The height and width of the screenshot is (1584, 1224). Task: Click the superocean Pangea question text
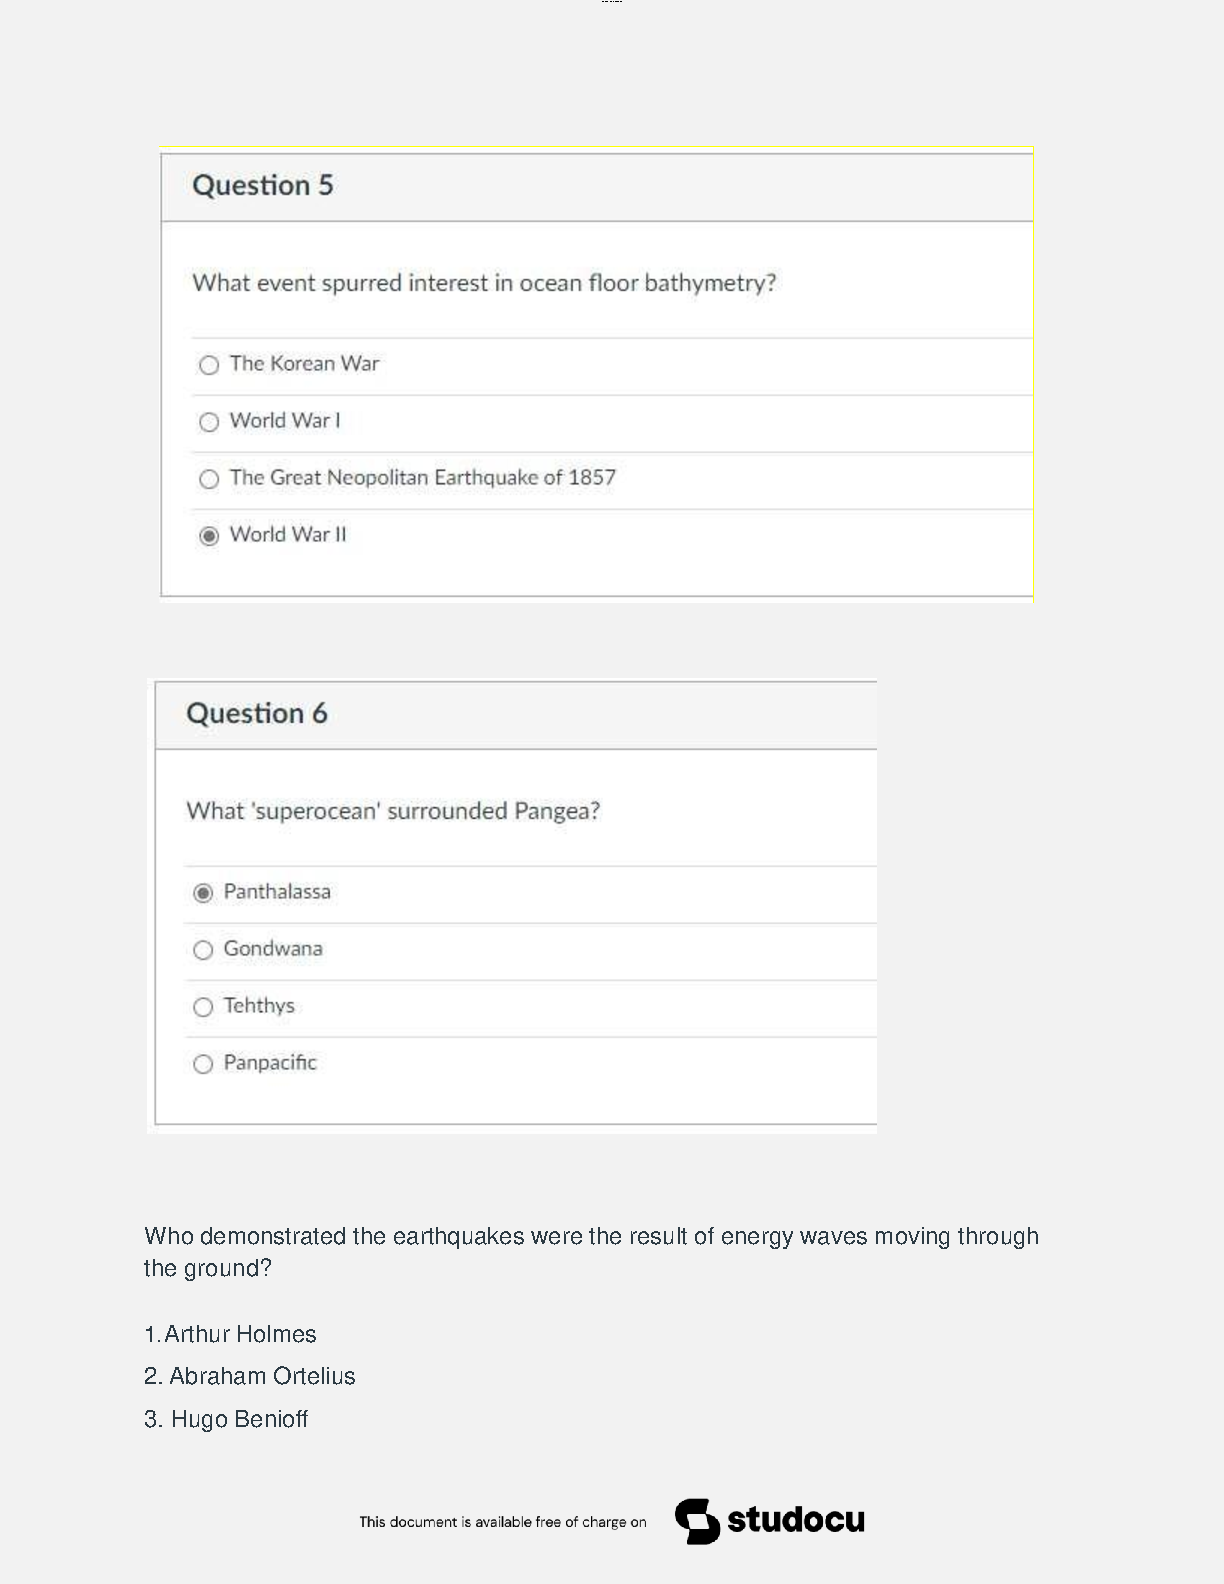pos(393,811)
